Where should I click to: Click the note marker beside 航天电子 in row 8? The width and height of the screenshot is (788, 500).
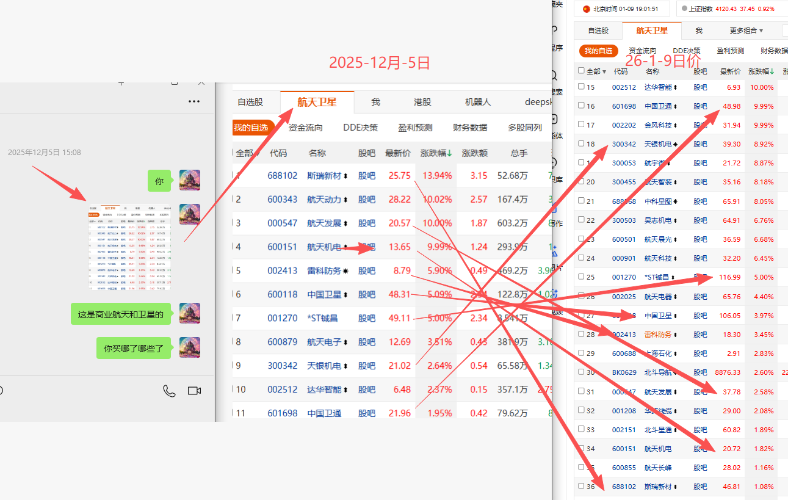pos(346,342)
